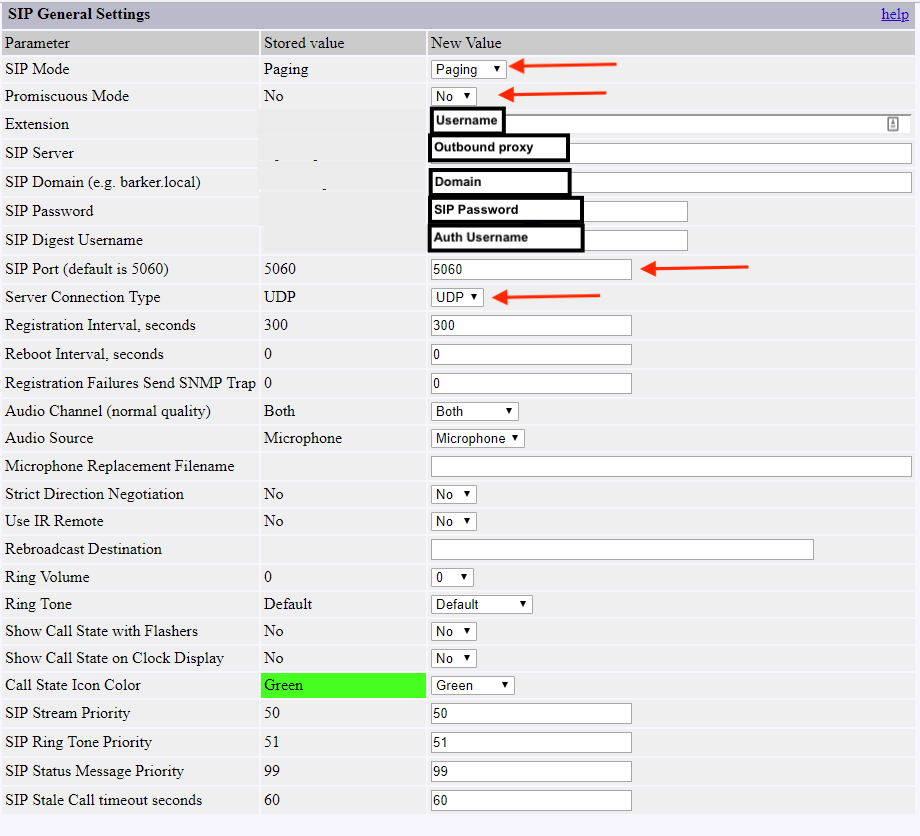
Task: Click the Registration Interval input field
Action: pyautogui.click(x=531, y=326)
